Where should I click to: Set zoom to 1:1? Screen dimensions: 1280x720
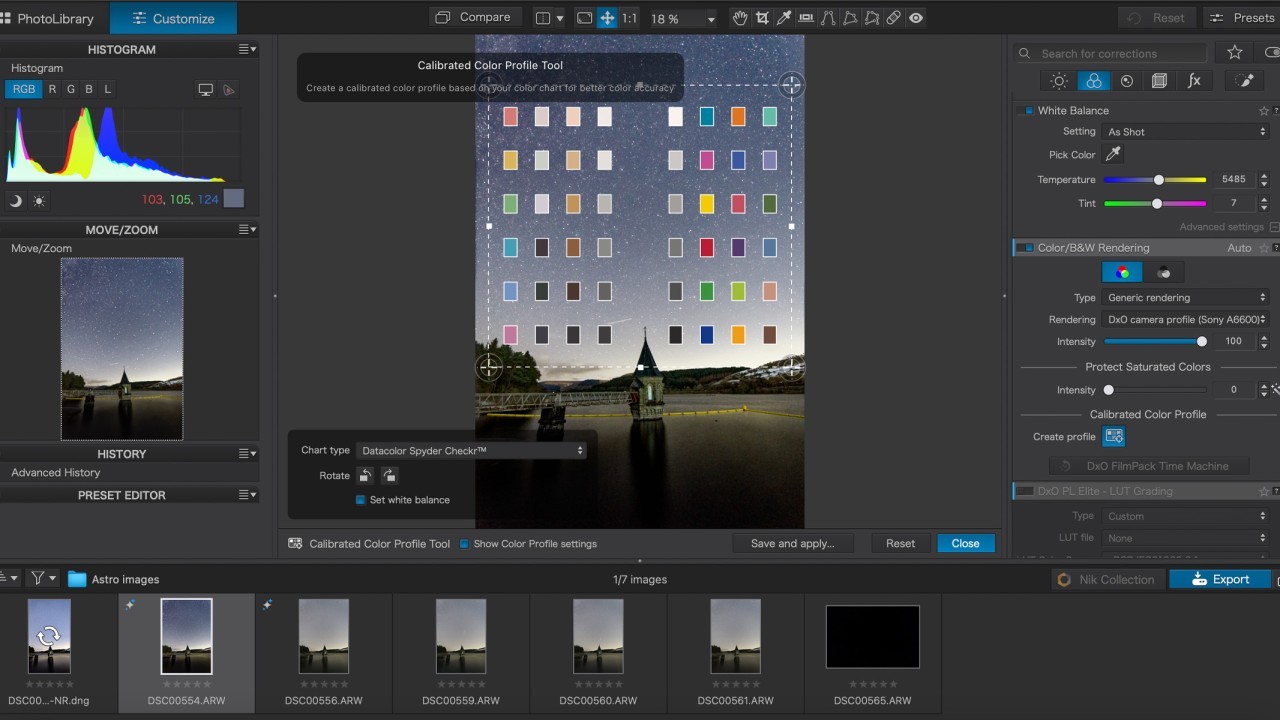click(x=629, y=18)
